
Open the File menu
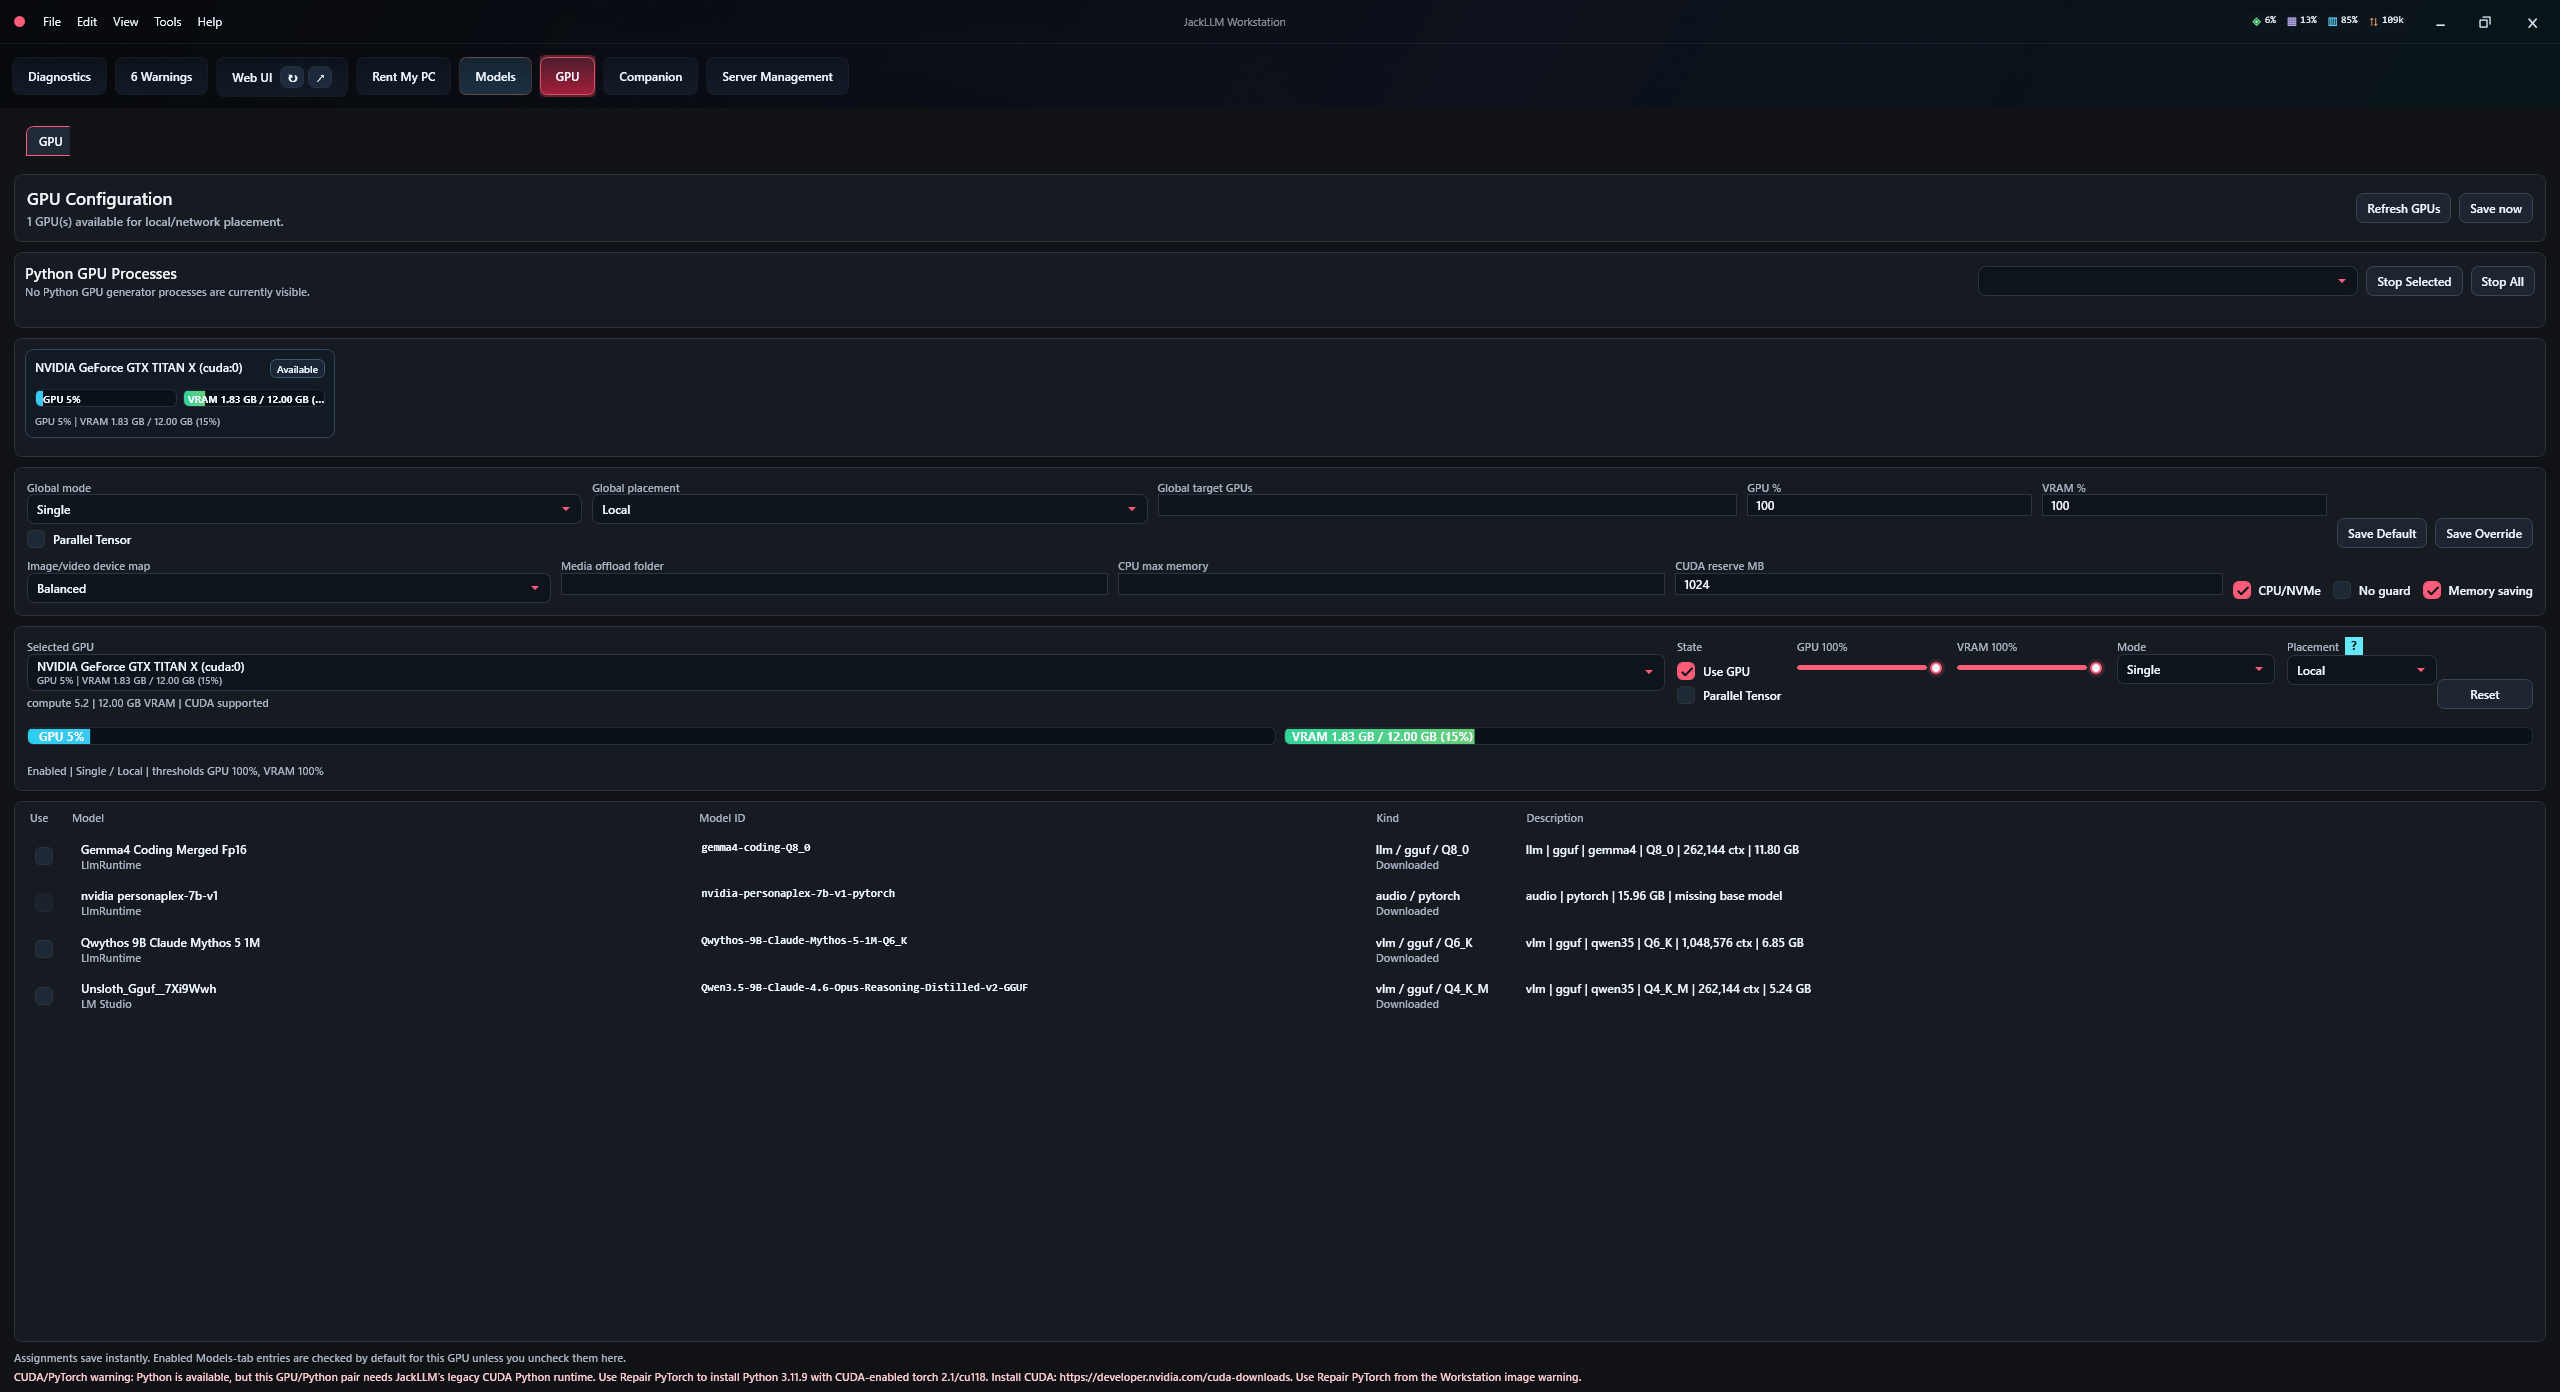tap(52, 21)
